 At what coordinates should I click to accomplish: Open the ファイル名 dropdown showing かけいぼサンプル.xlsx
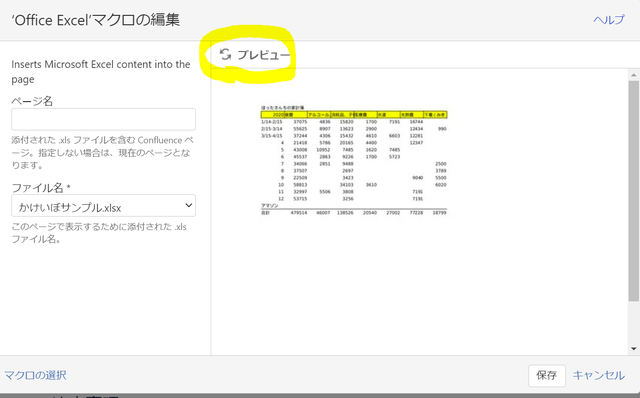click(x=103, y=205)
